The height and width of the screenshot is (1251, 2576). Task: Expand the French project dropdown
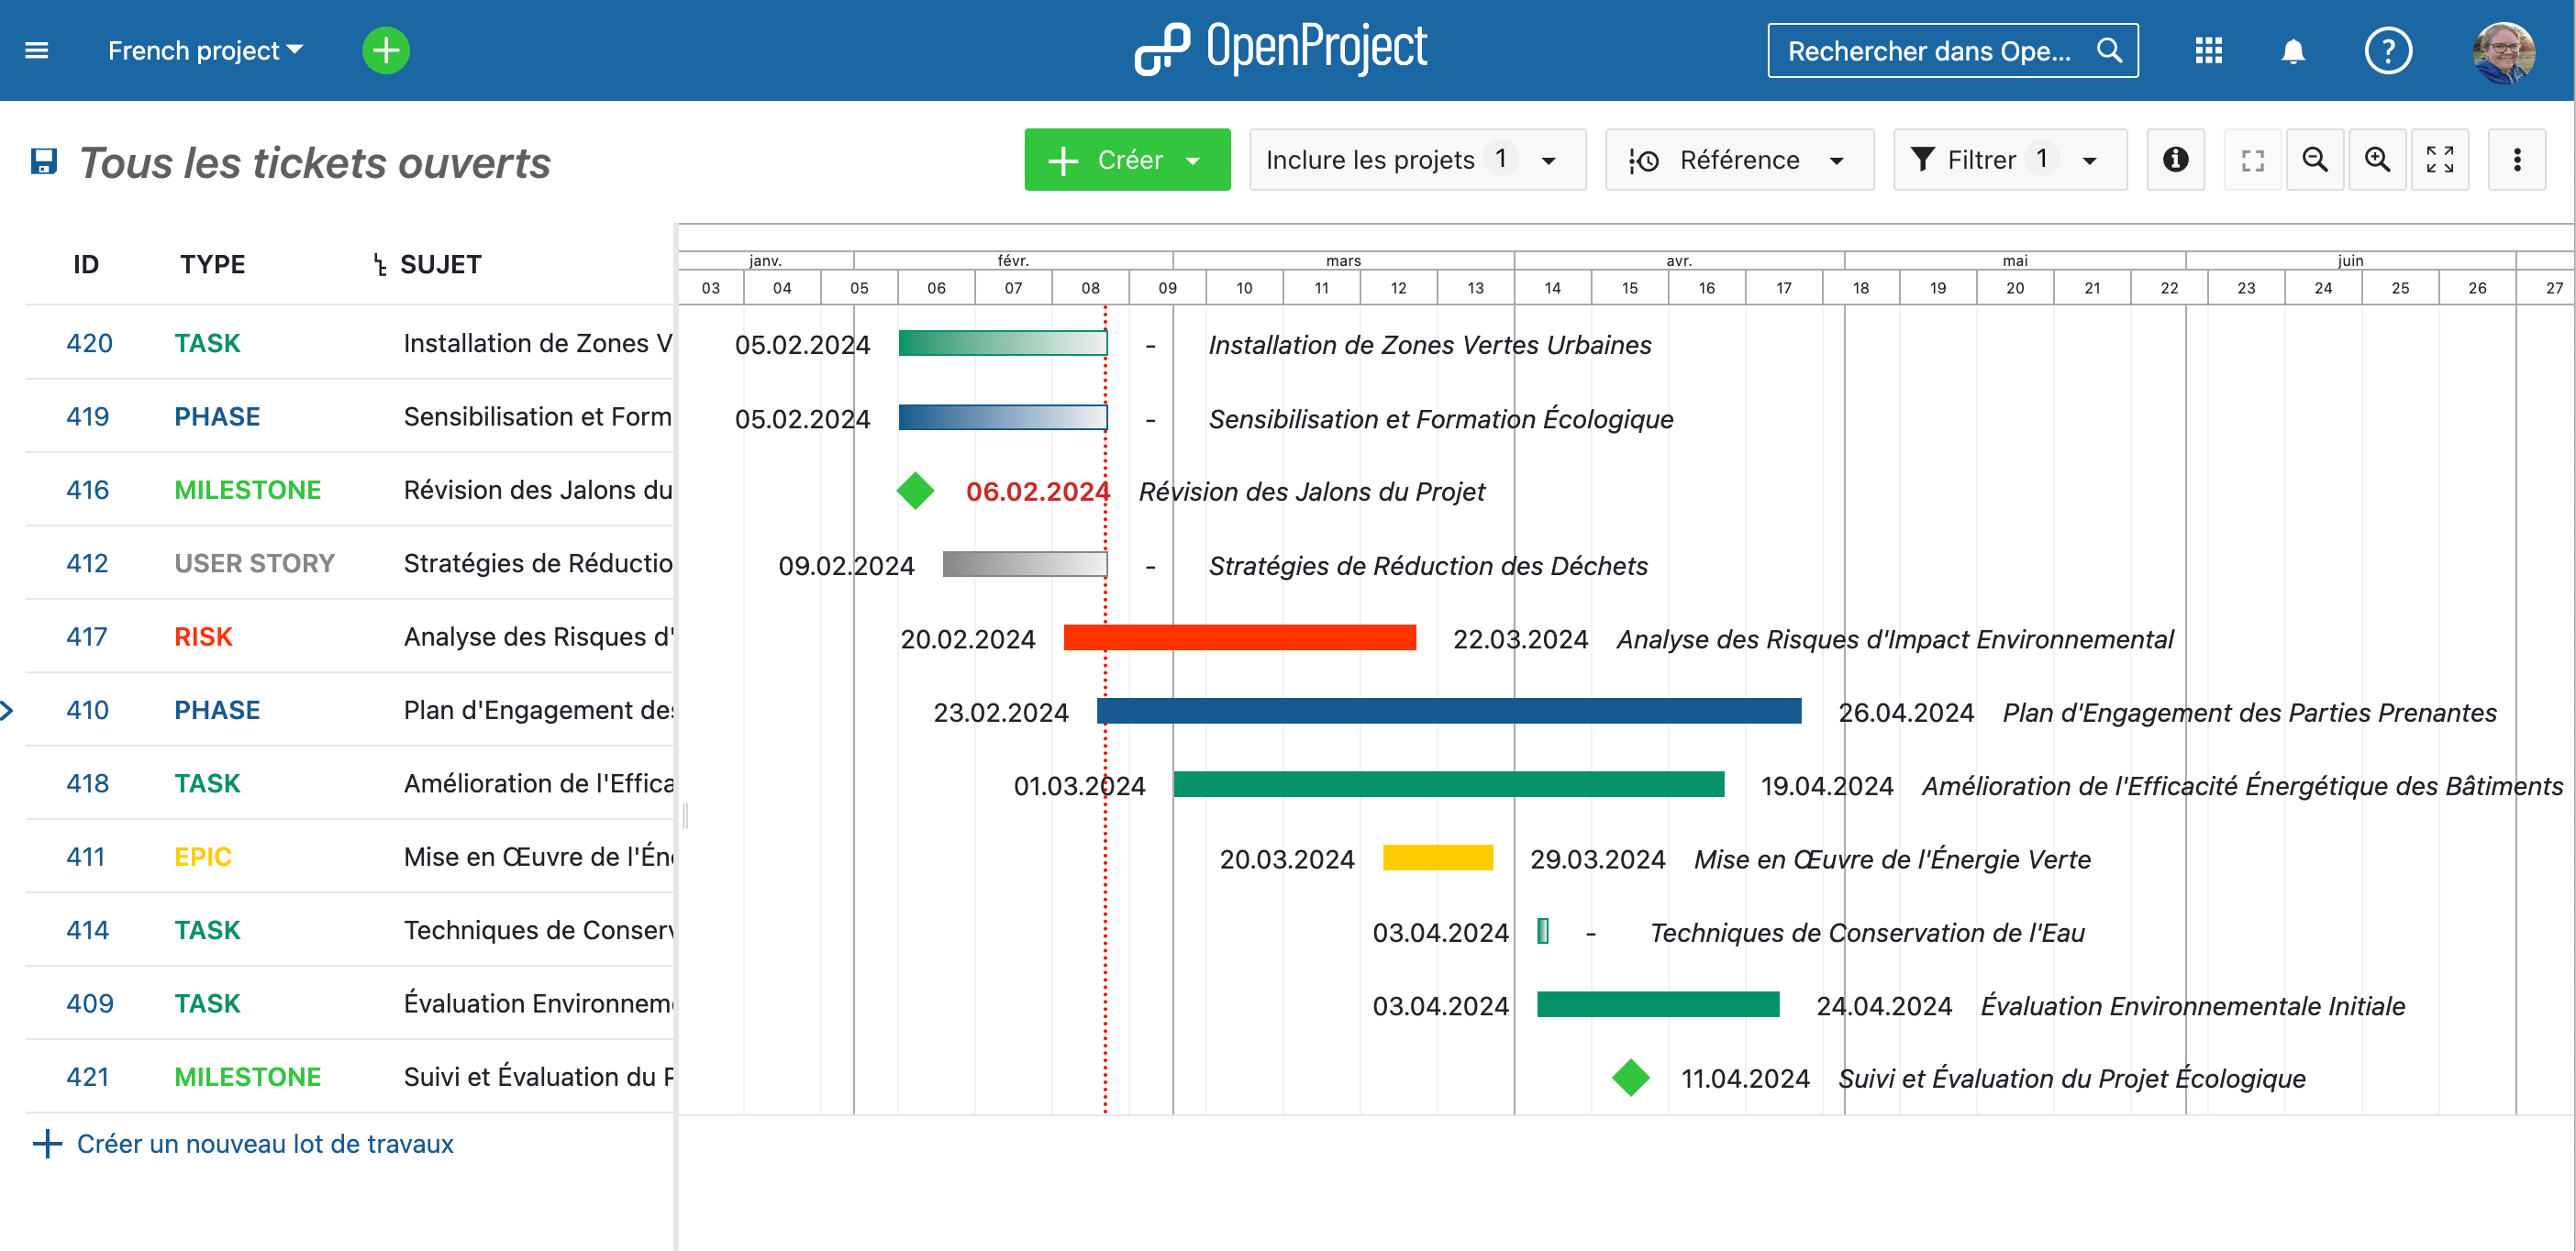205,50
